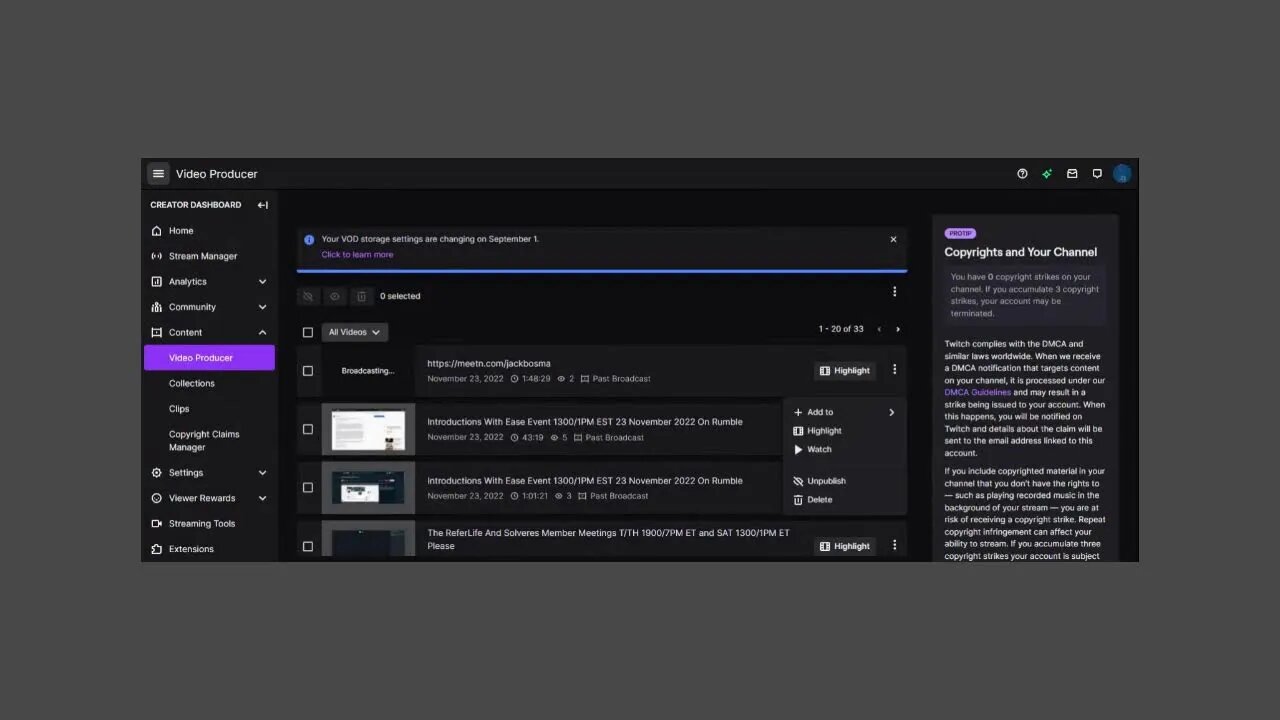
Task: Open the 43:19 Introductions video thumbnail
Action: tap(368, 430)
